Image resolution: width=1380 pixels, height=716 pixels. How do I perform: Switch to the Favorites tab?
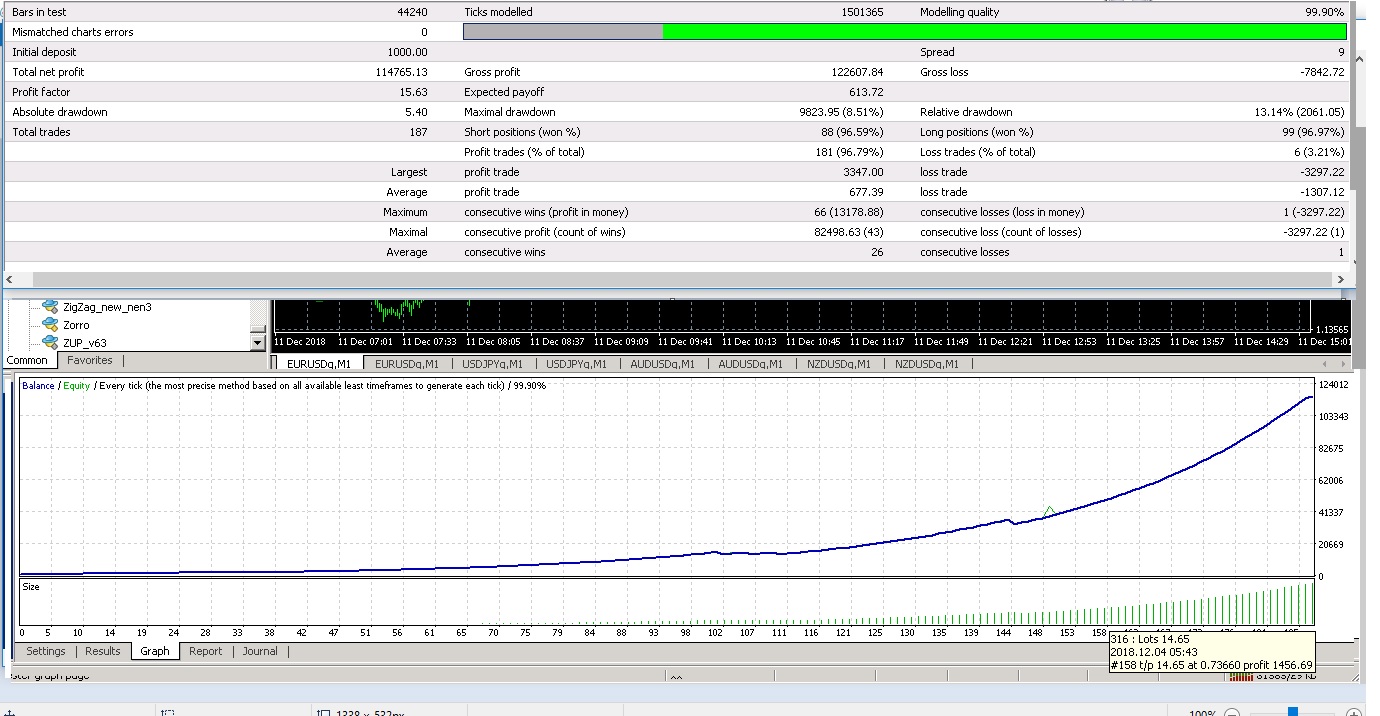coord(90,360)
